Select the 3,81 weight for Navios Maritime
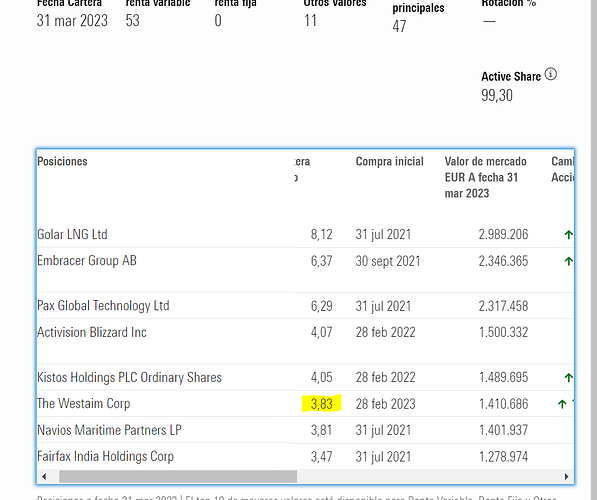The image size is (597, 500). pyautogui.click(x=322, y=430)
